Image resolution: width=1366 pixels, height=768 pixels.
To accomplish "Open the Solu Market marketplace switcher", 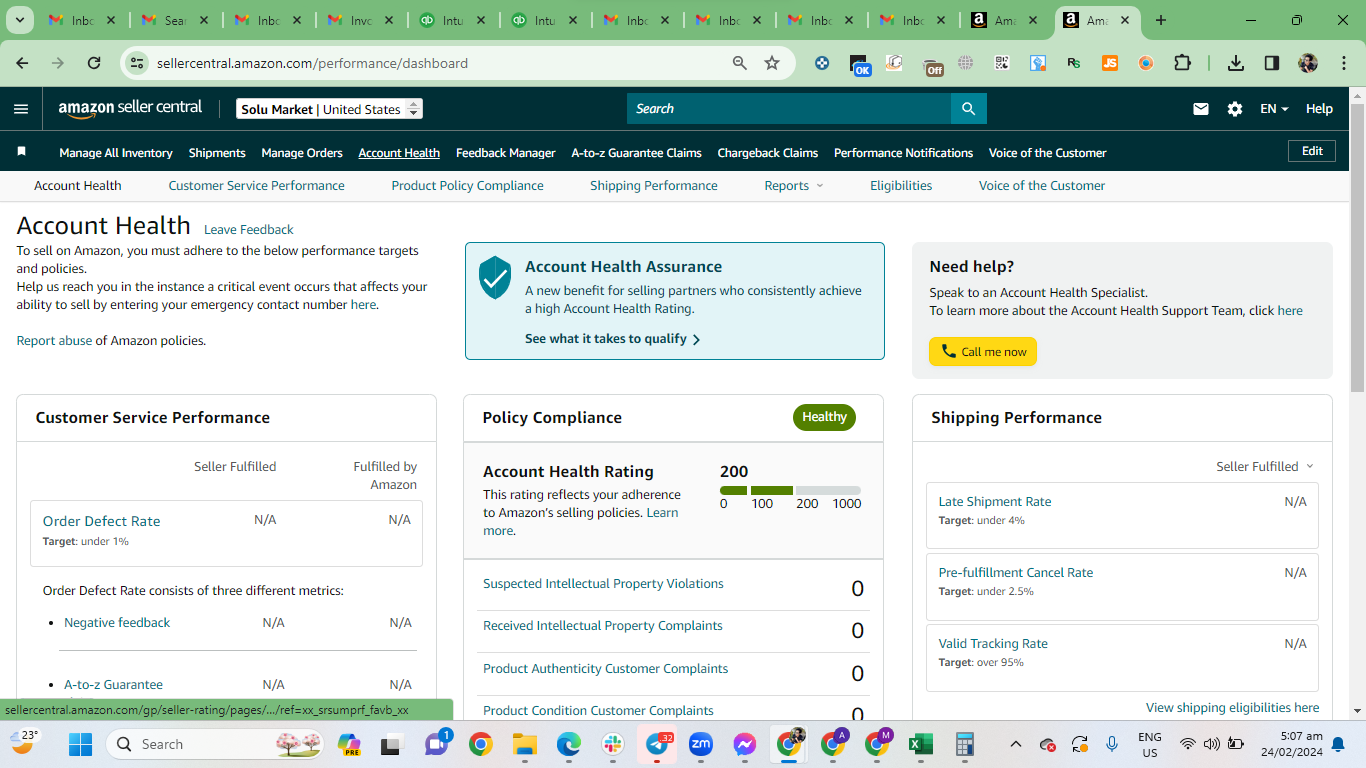I will (330, 109).
